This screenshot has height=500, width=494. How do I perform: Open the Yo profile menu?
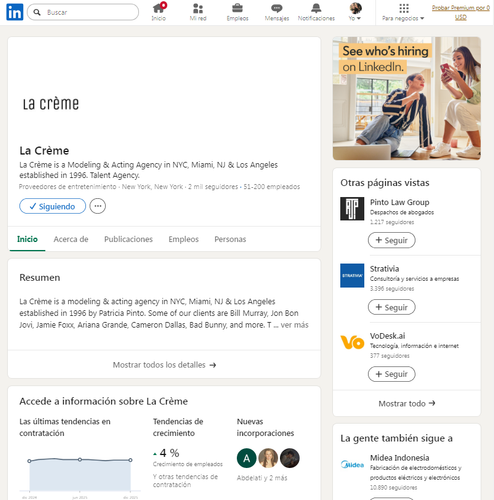point(355,12)
